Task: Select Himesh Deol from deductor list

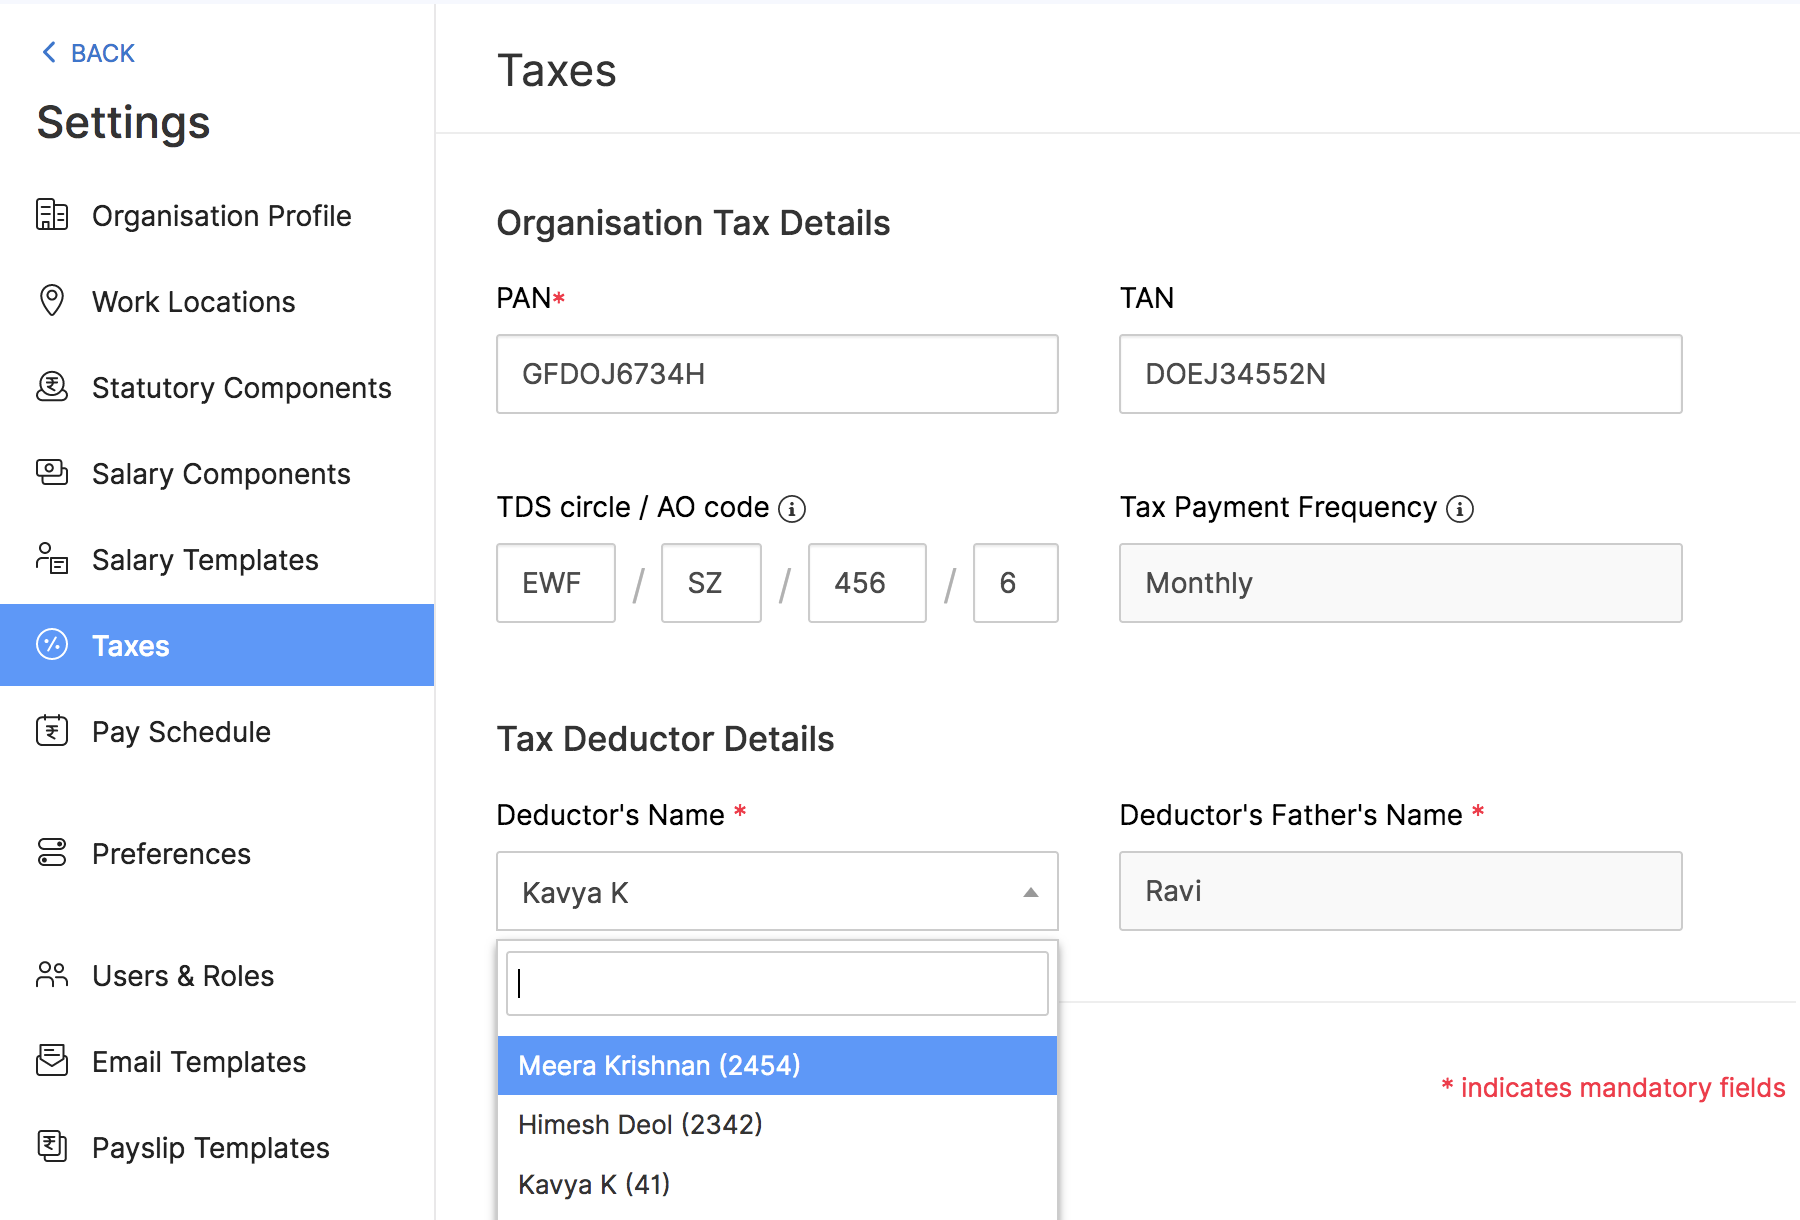Action: coord(640,1124)
